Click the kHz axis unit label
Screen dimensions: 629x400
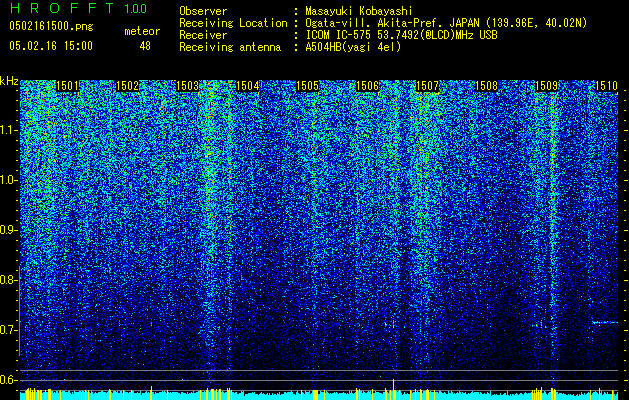pyautogui.click(x=9, y=81)
